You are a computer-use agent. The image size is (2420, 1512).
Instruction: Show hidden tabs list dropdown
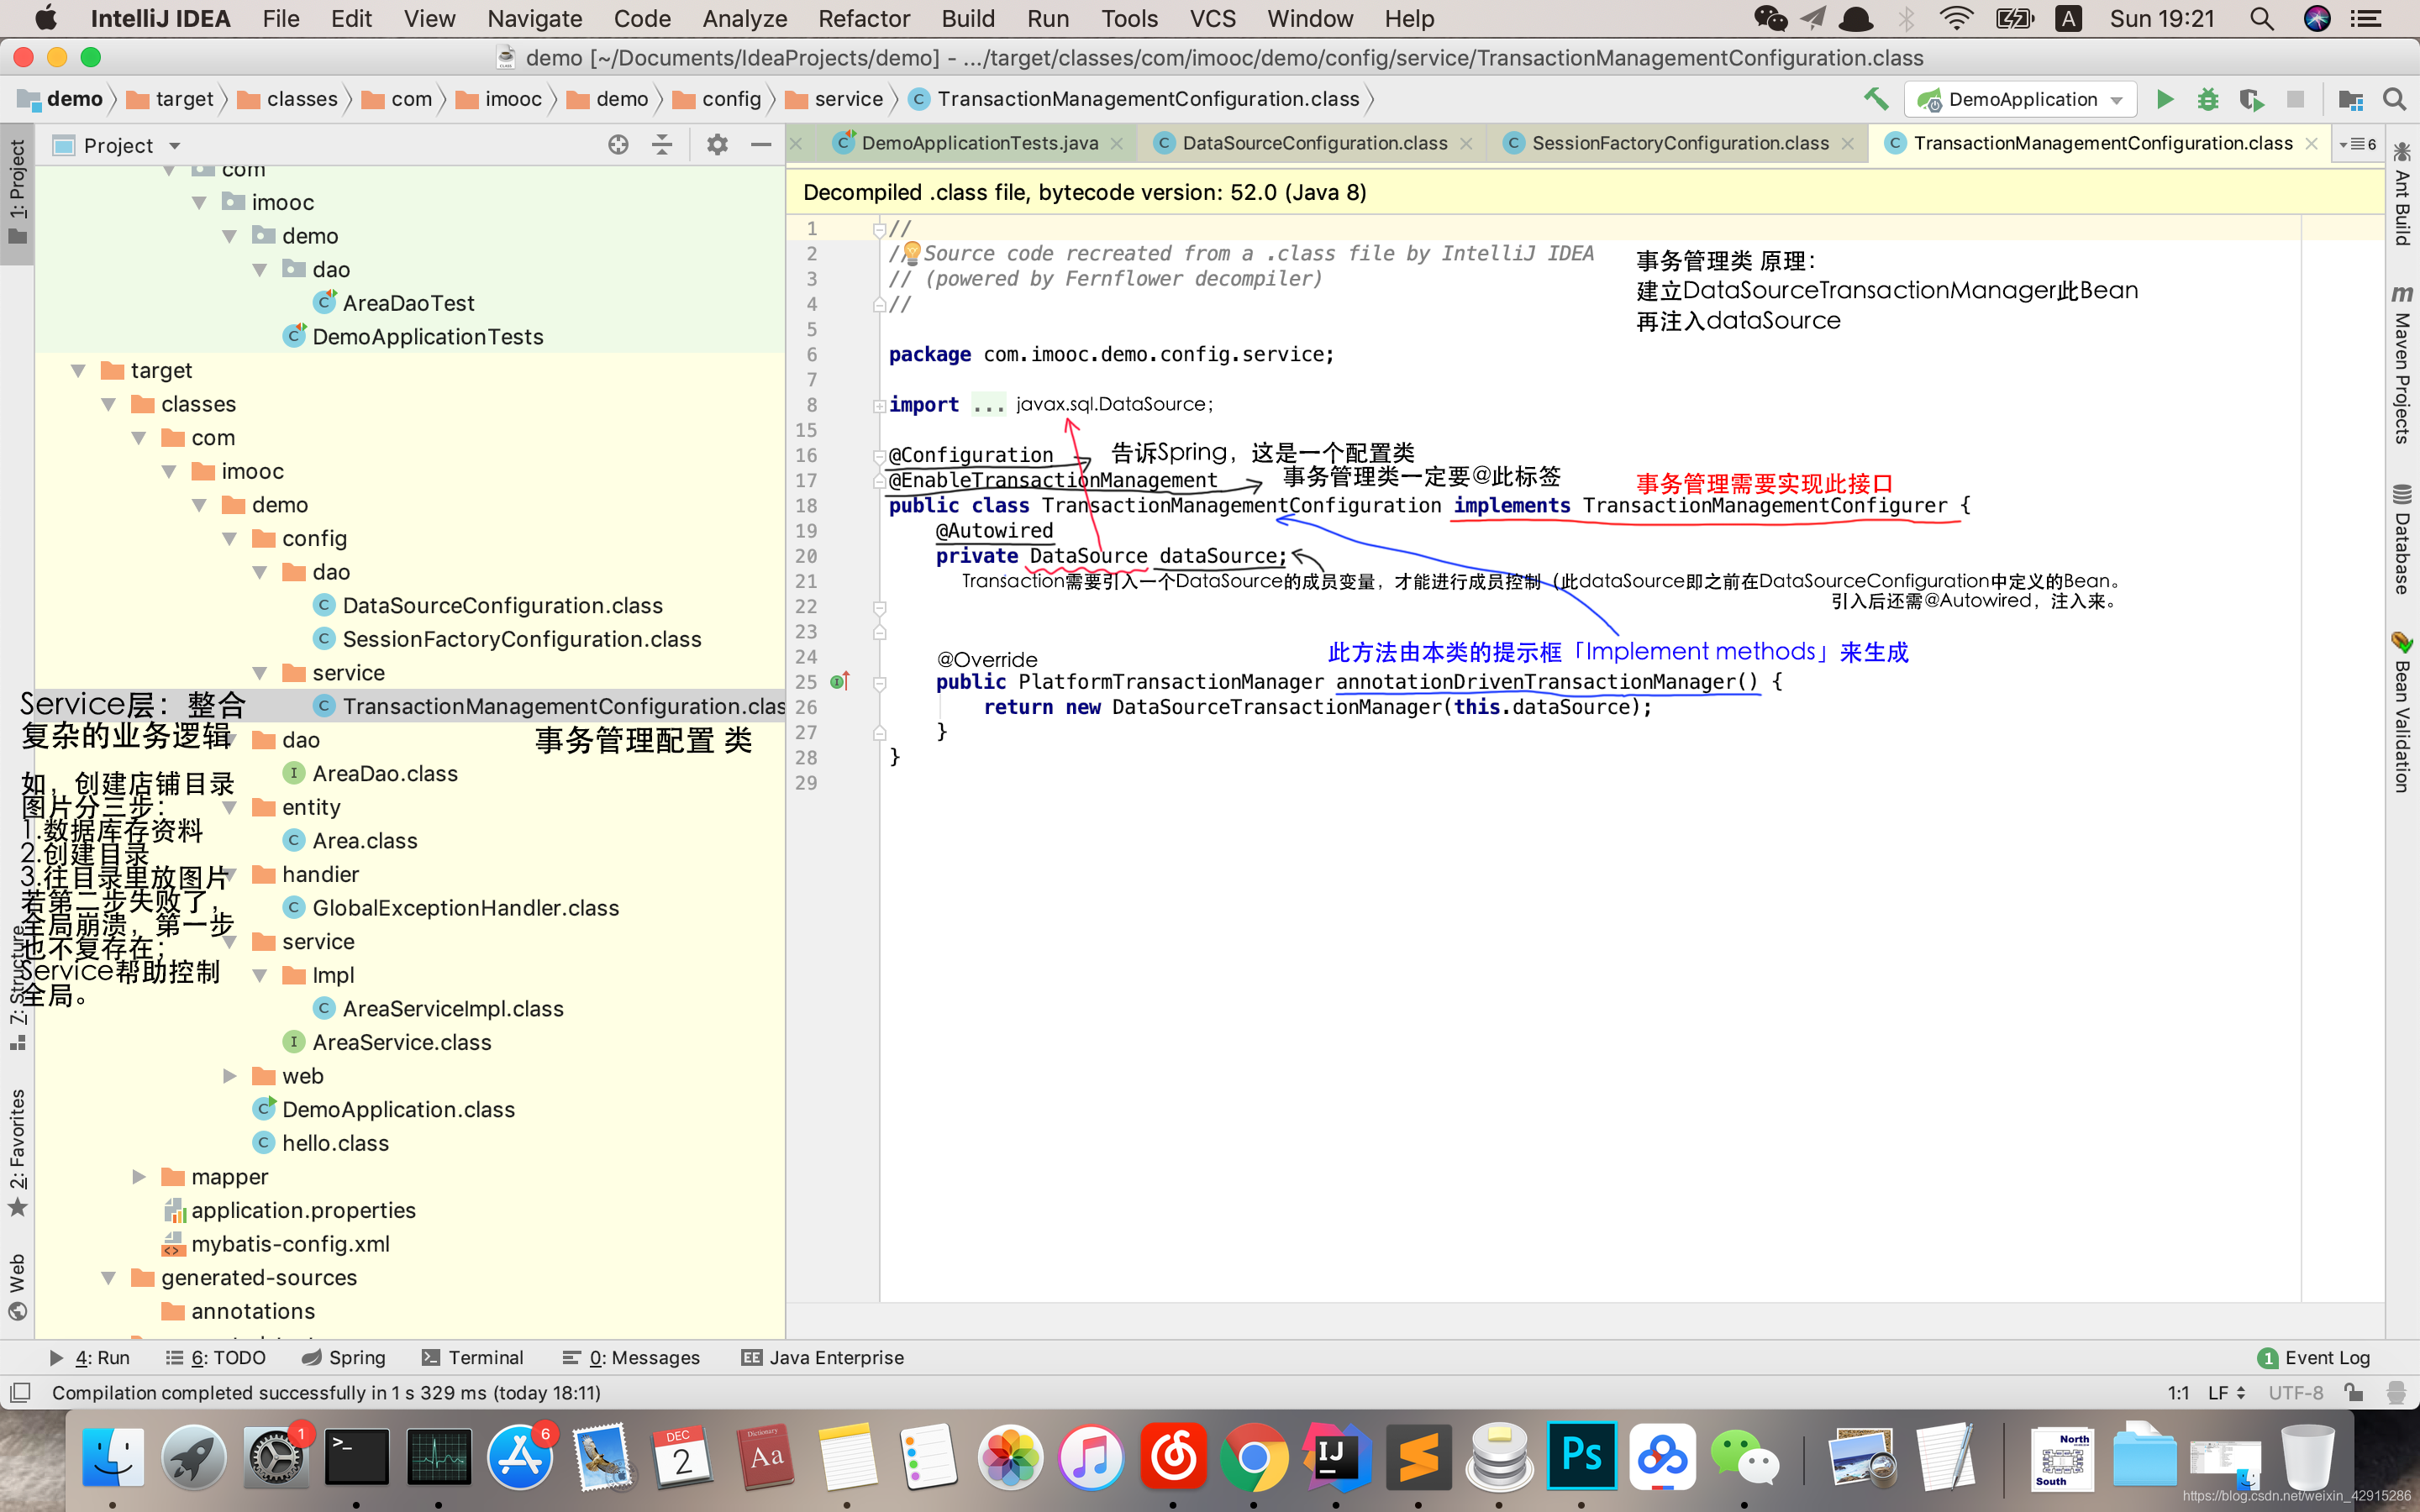(x=2358, y=144)
